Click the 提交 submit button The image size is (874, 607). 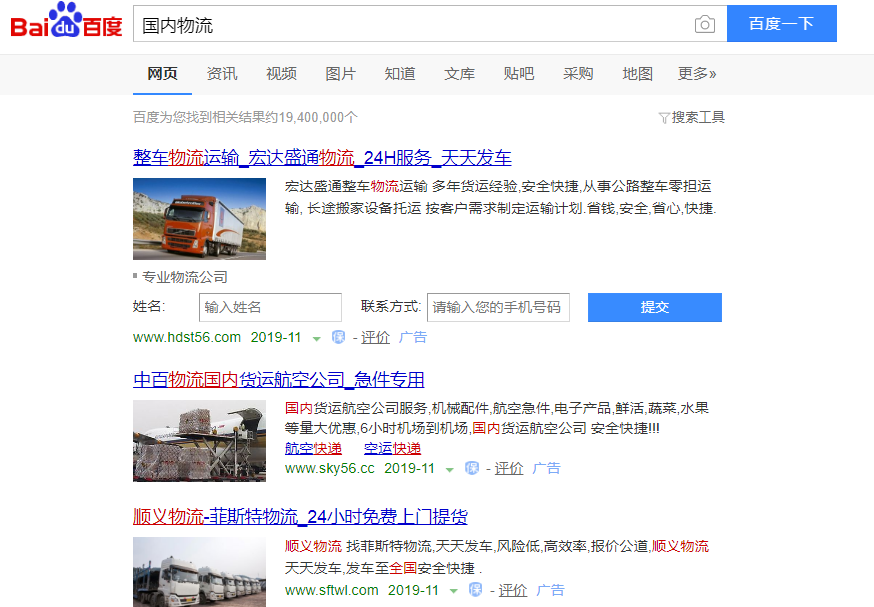tap(654, 307)
